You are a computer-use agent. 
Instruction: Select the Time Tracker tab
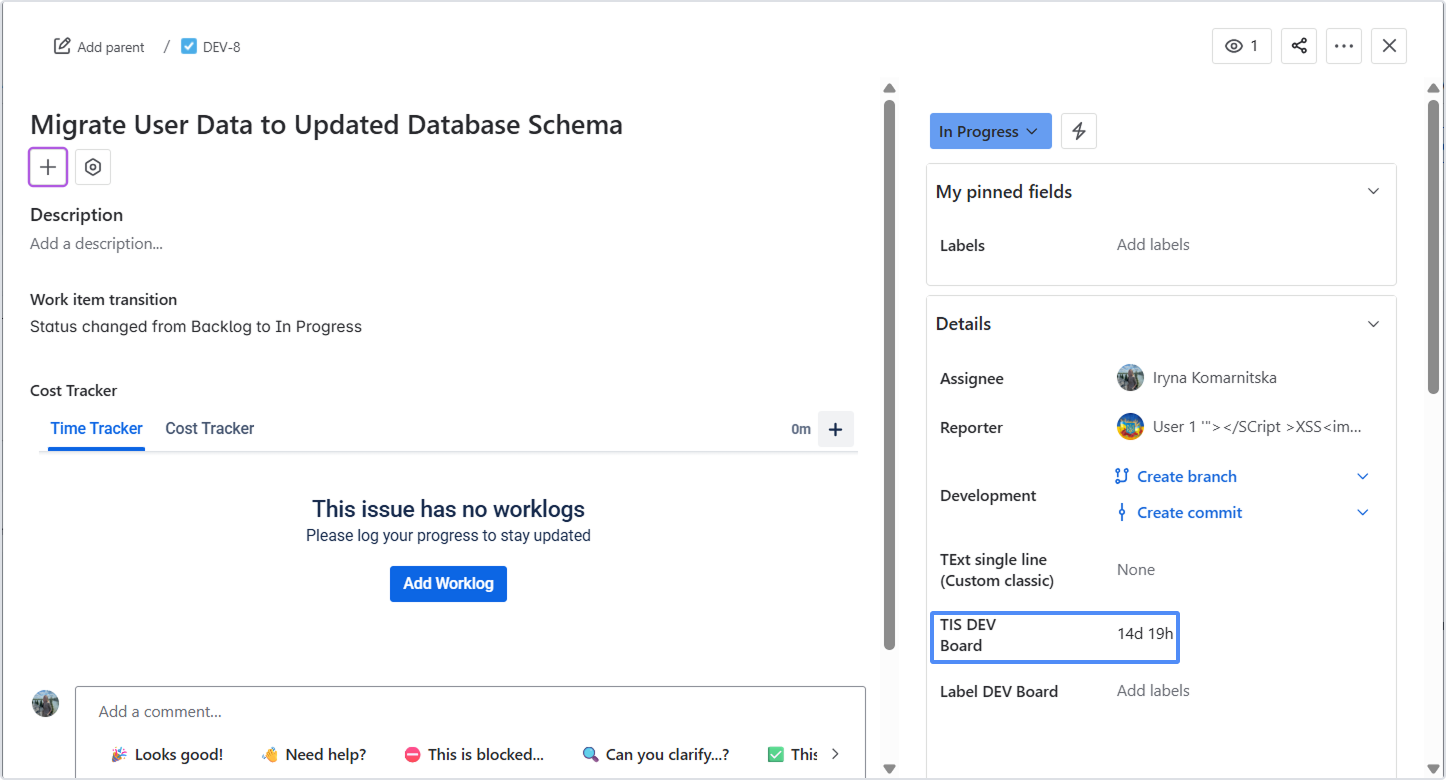(x=96, y=428)
